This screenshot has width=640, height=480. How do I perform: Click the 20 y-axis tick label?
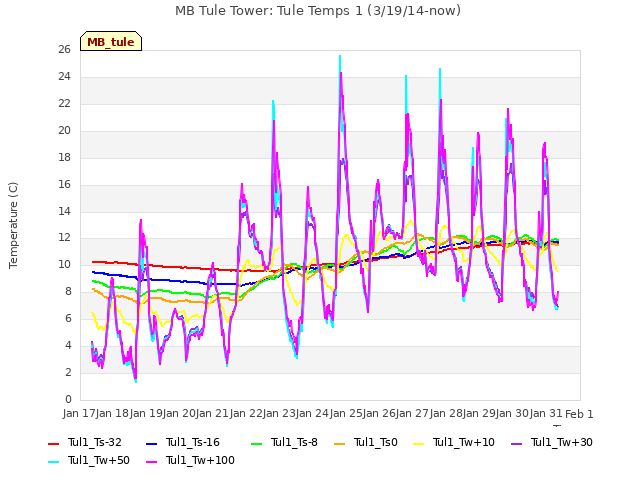click(64, 131)
